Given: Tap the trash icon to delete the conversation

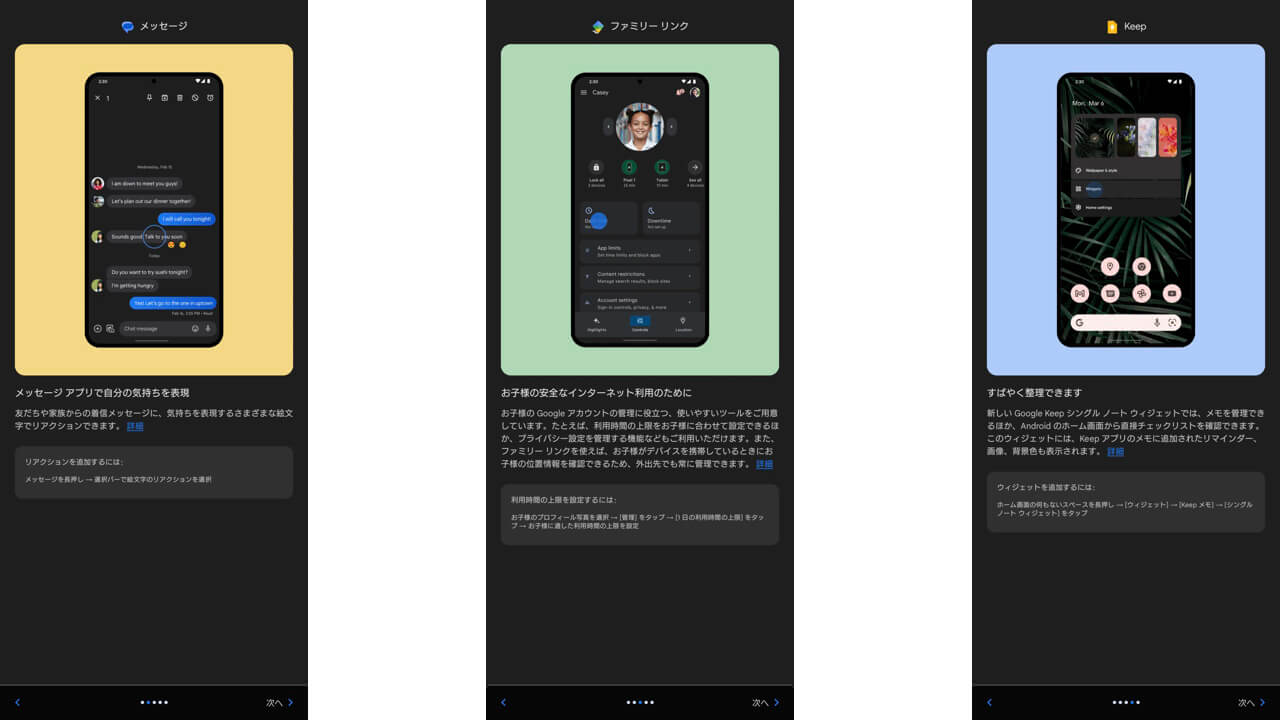Looking at the screenshot, I should [180, 97].
